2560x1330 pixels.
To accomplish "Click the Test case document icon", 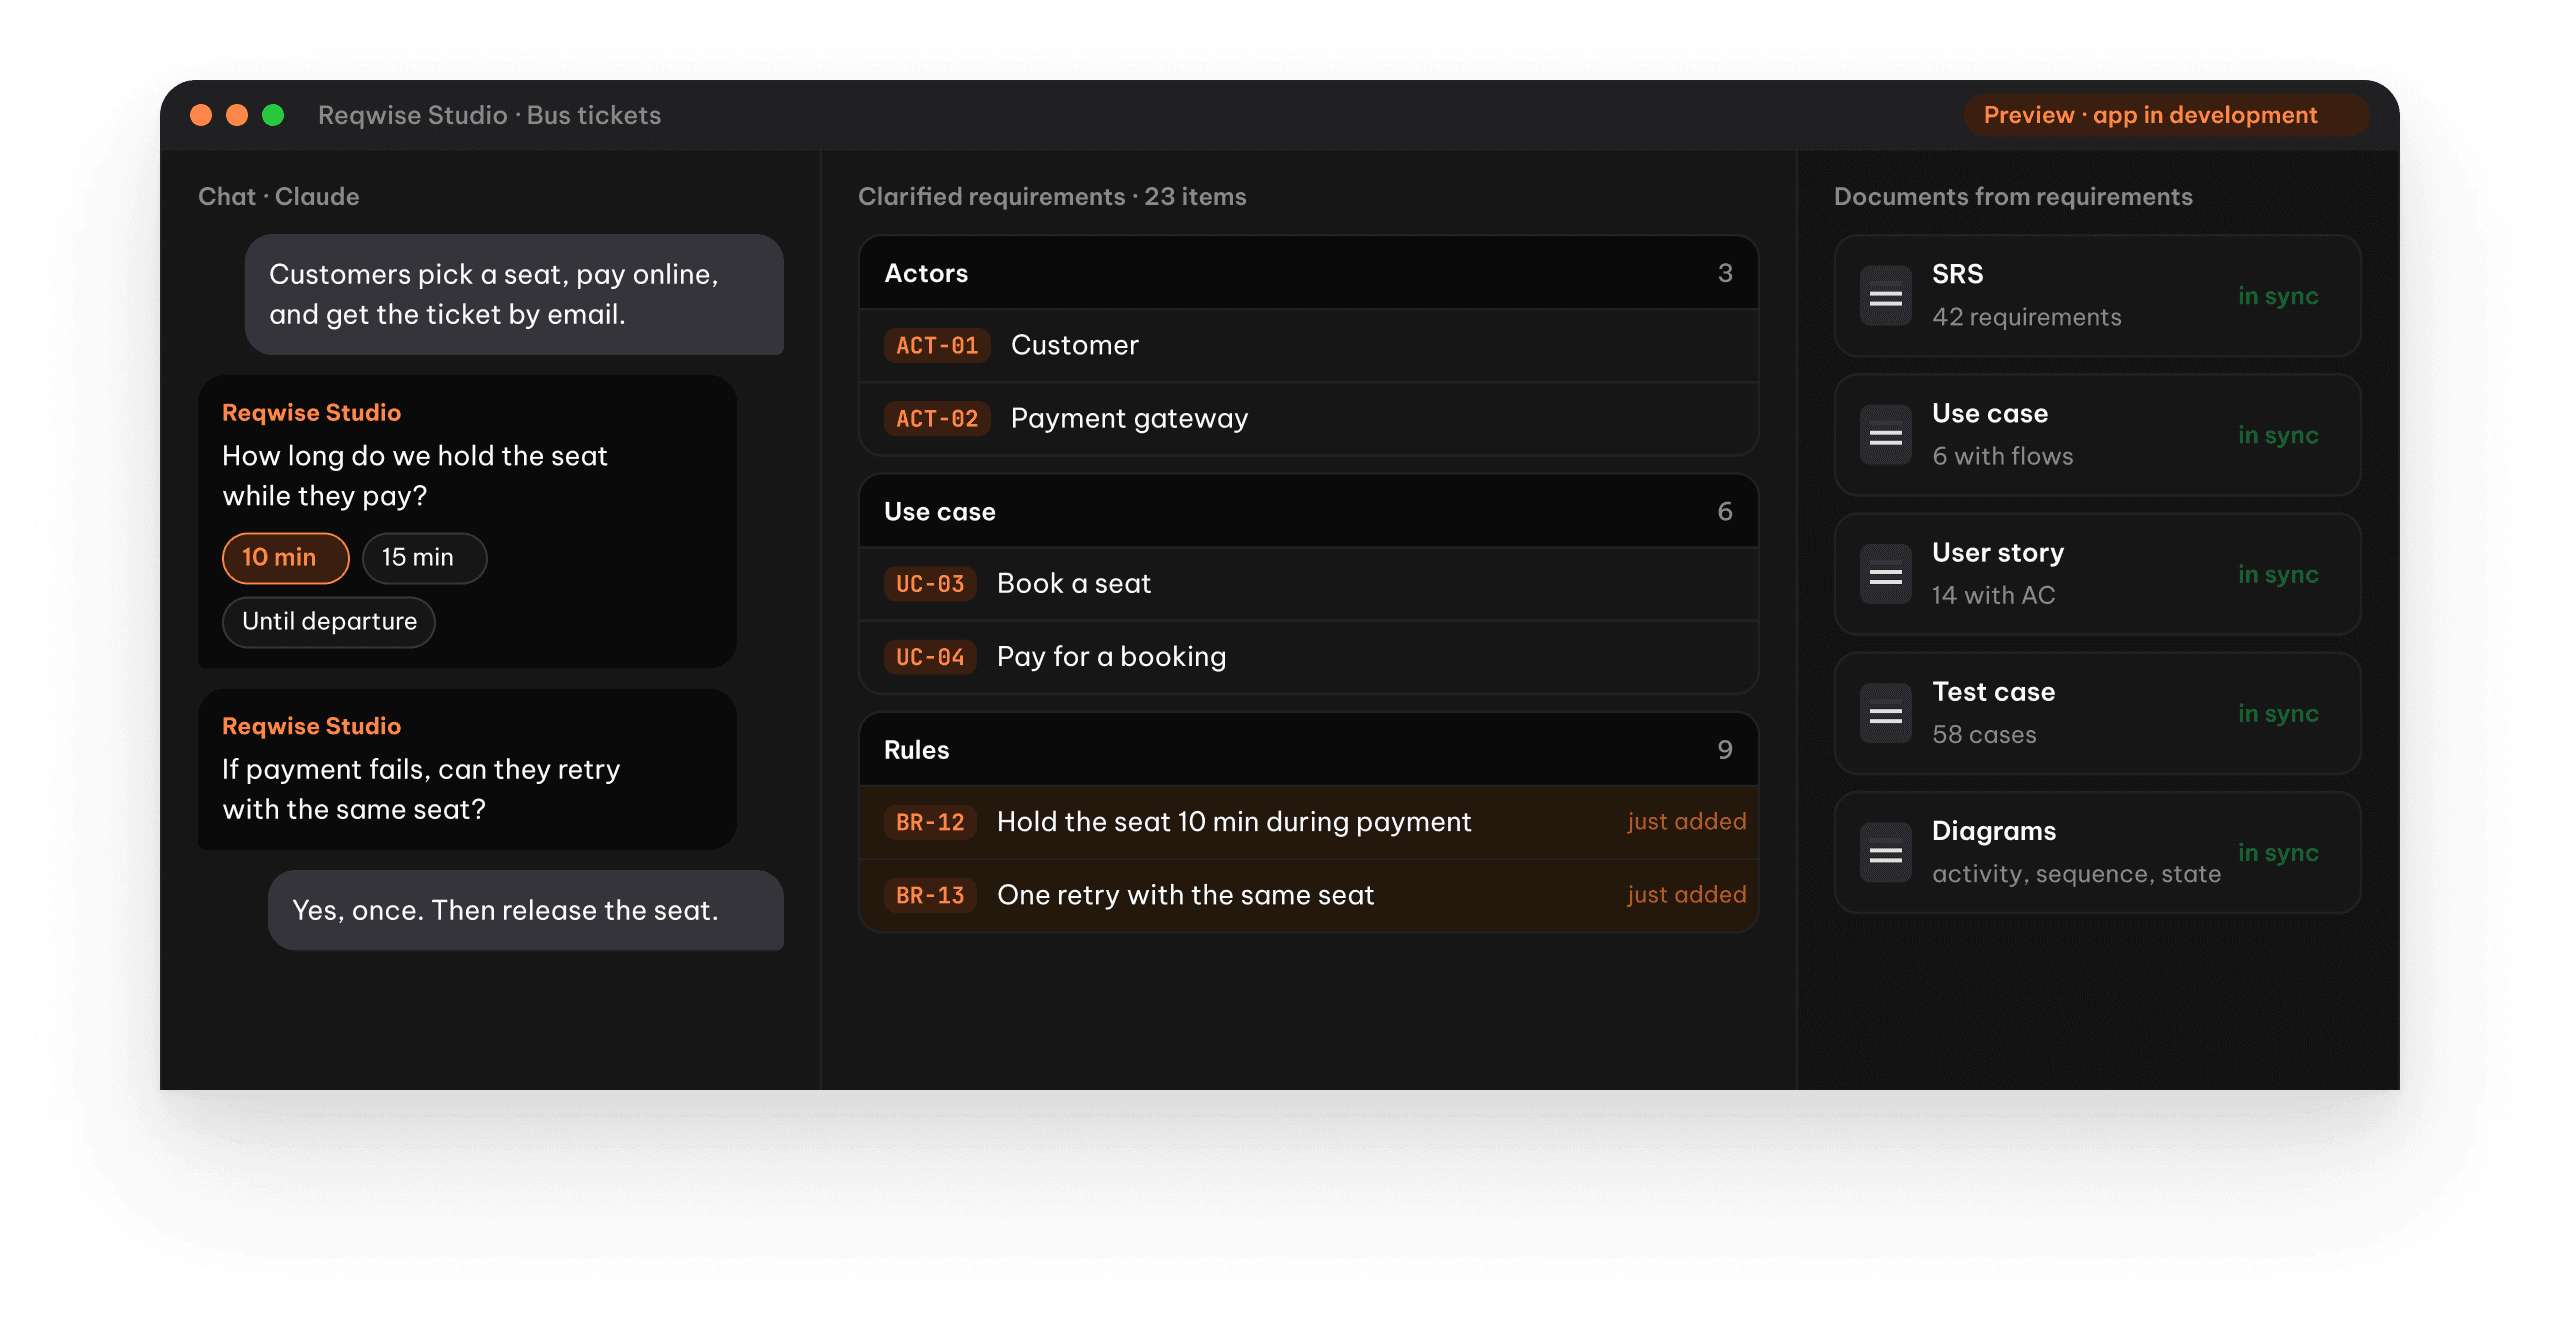I will (x=1885, y=713).
